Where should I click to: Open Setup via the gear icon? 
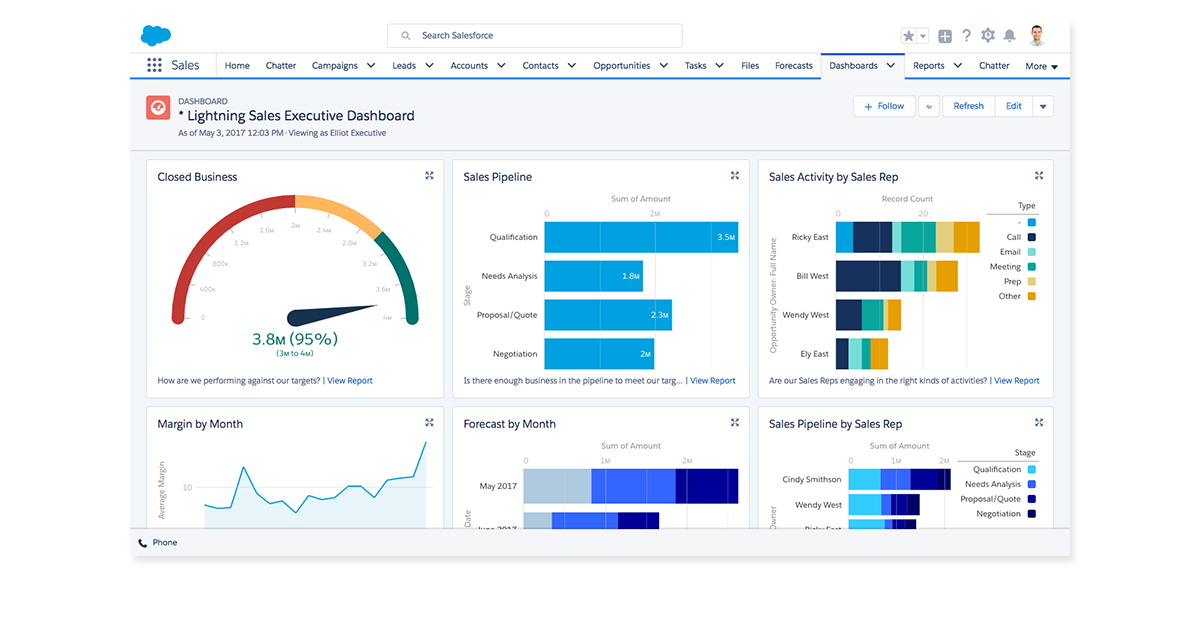click(988, 35)
